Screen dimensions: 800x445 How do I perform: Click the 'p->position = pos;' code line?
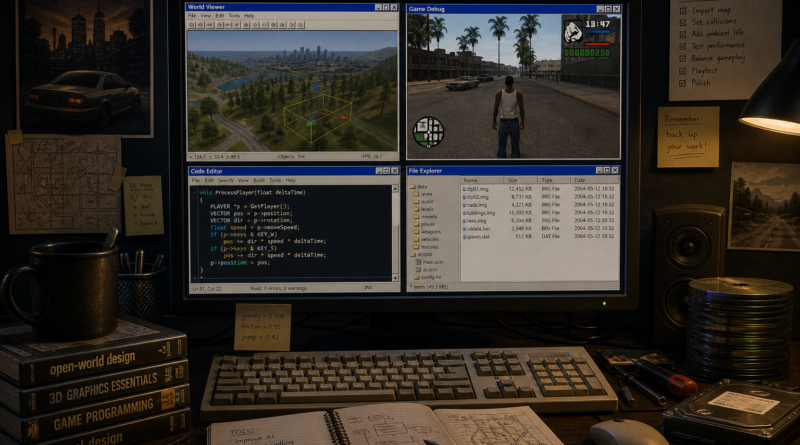239,263
